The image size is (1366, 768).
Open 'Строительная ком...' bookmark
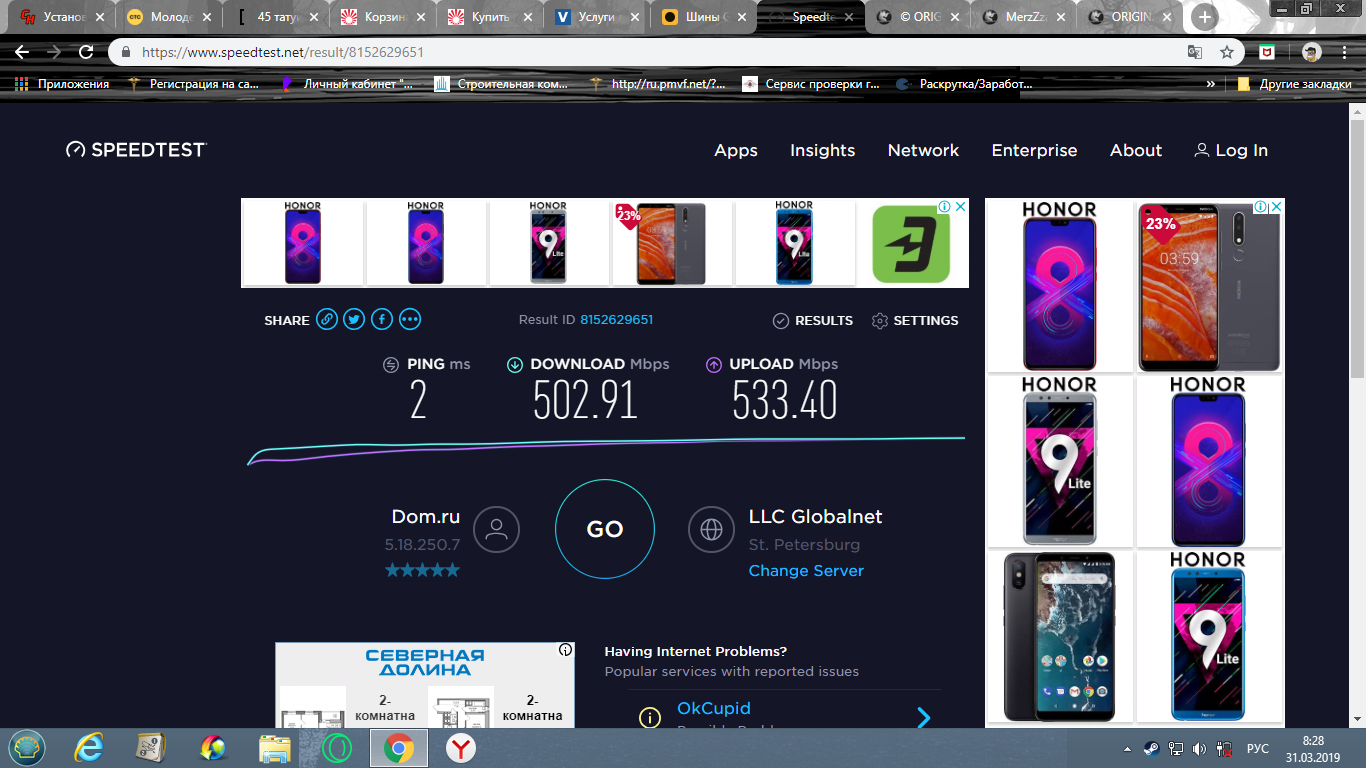click(502, 84)
